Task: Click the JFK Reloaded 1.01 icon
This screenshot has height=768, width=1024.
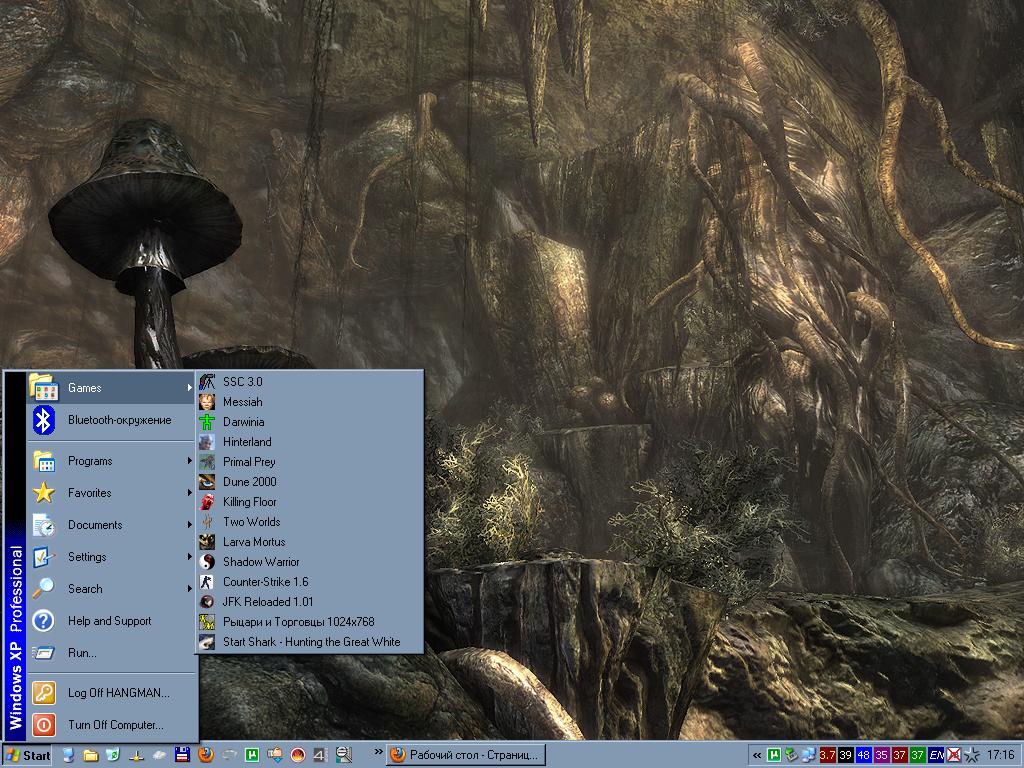Action: pos(207,601)
